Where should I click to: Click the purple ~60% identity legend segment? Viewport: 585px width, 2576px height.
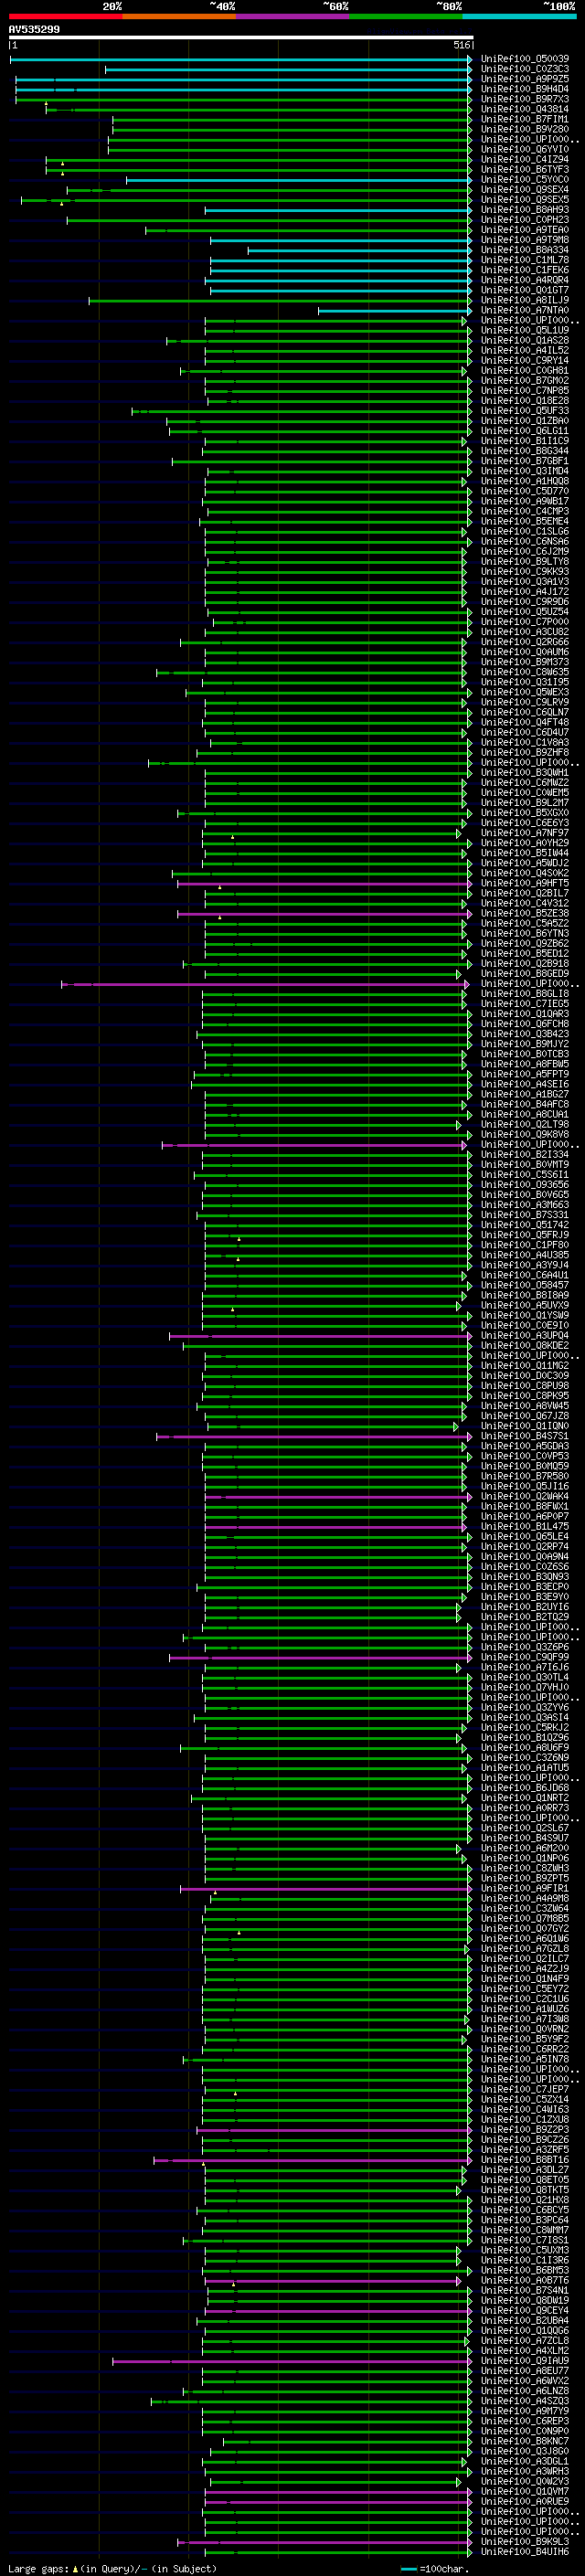pos(292,16)
